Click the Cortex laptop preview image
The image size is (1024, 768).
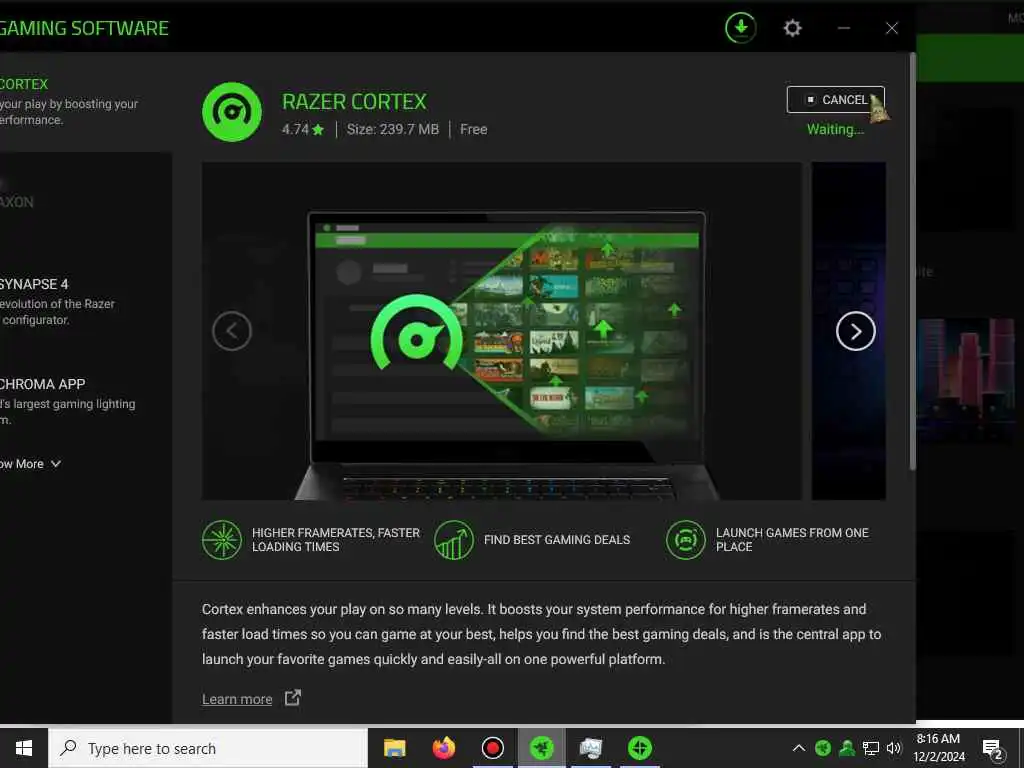click(x=502, y=331)
